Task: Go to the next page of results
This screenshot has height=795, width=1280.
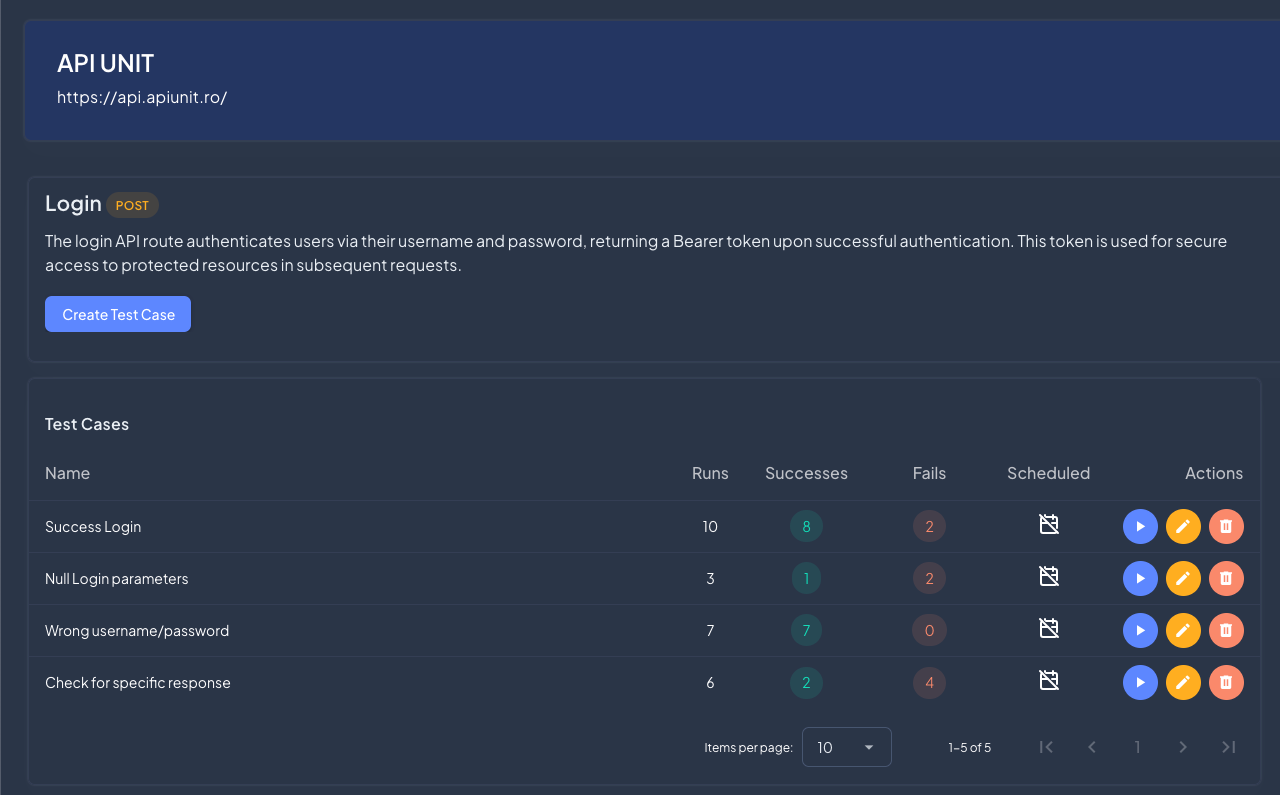Action: coord(1183,747)
